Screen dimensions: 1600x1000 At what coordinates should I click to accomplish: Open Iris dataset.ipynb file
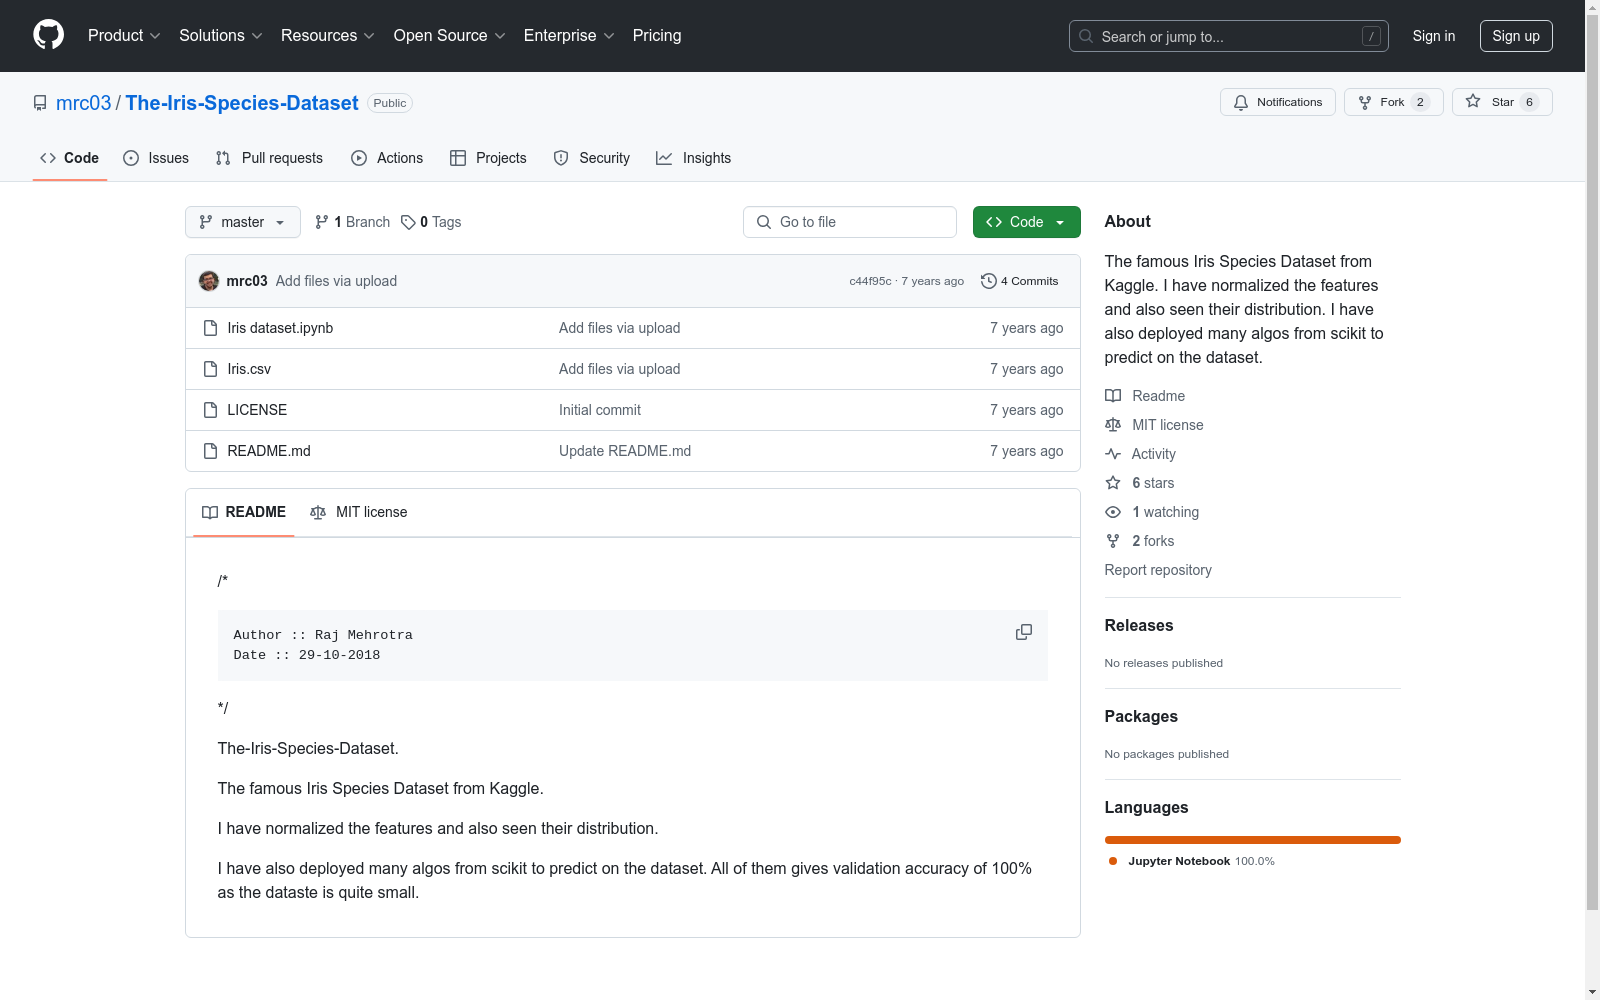pos(280,328)
